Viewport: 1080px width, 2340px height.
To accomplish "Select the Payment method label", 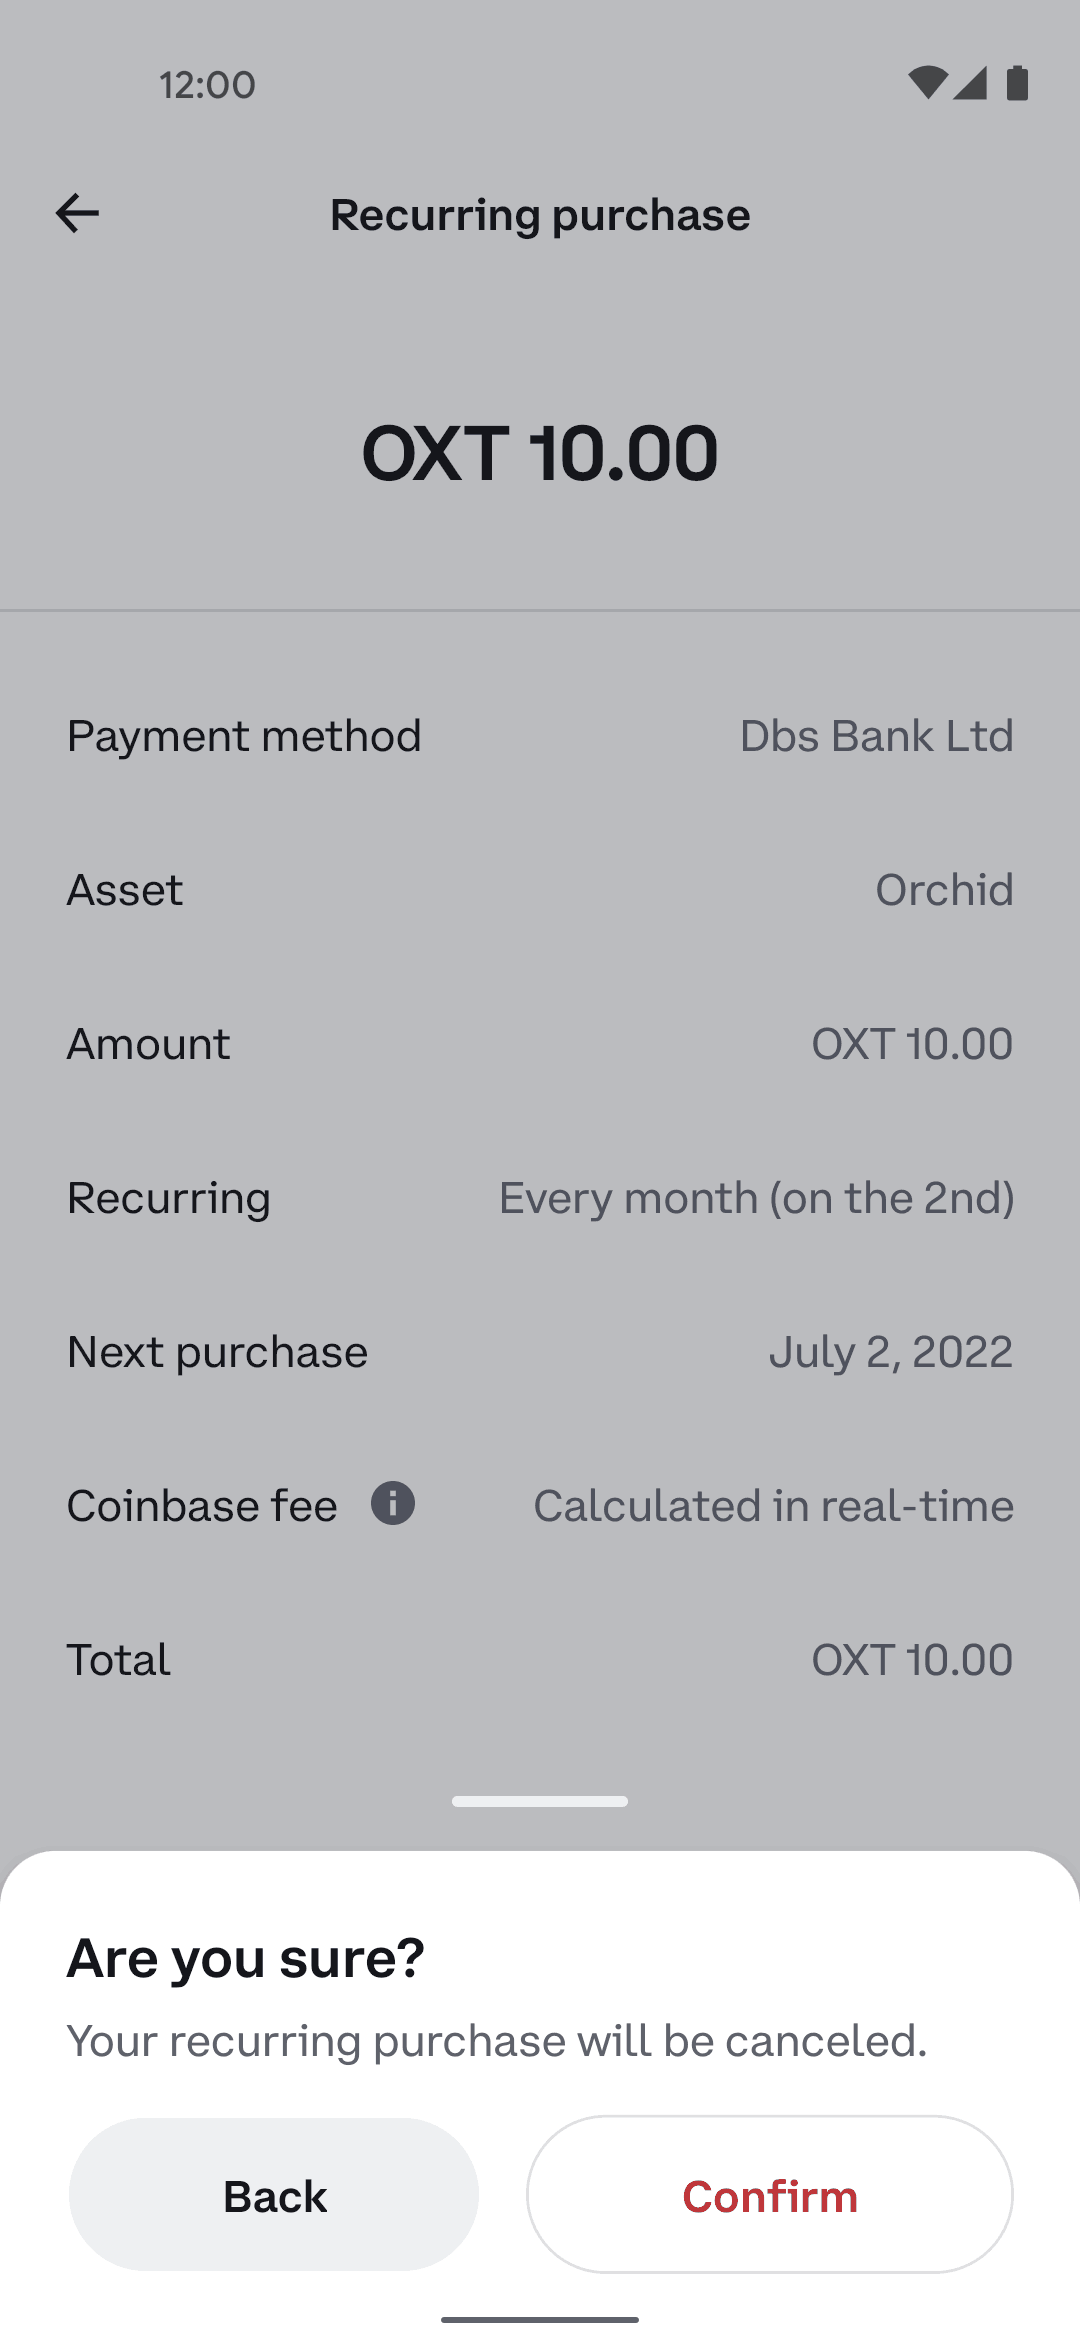I will (x=244, y=736).
